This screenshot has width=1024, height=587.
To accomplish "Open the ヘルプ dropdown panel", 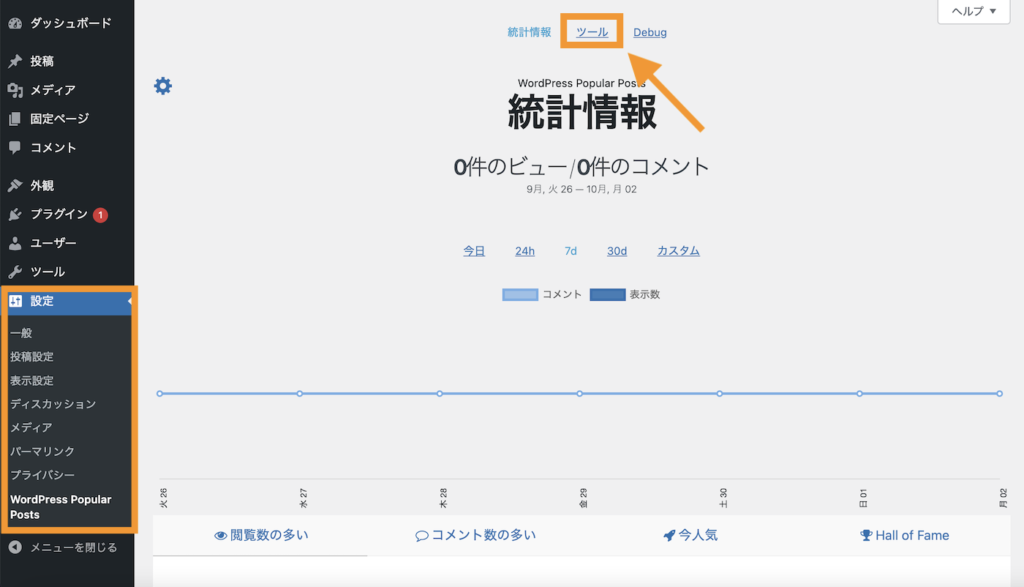I will point(971,12).
